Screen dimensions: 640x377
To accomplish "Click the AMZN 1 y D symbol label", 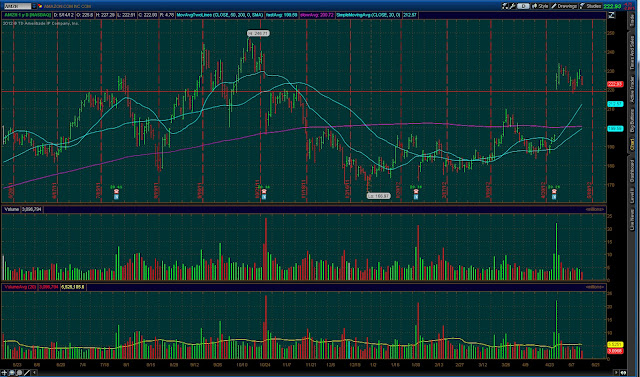I will [28, 16].
